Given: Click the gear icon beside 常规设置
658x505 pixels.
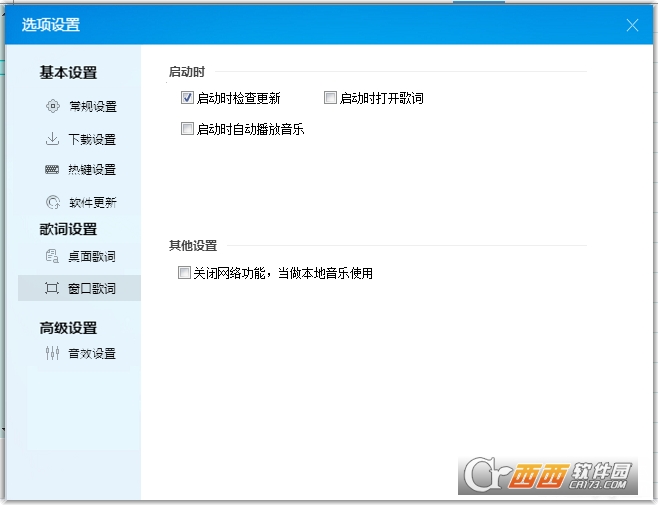Looking at the screenshot, I should pyautogui.click(x=53, y=106).
